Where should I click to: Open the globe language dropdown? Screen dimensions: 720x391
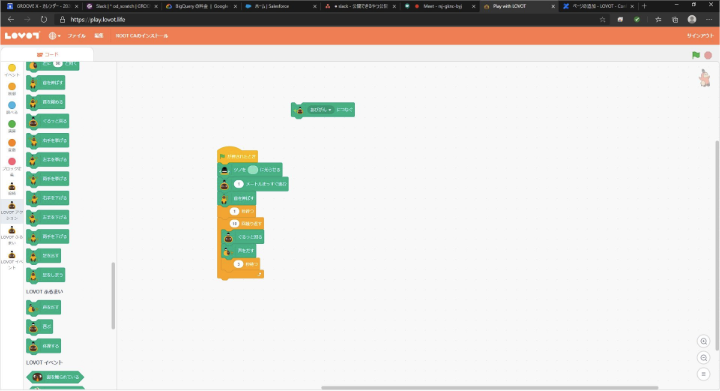55,36
